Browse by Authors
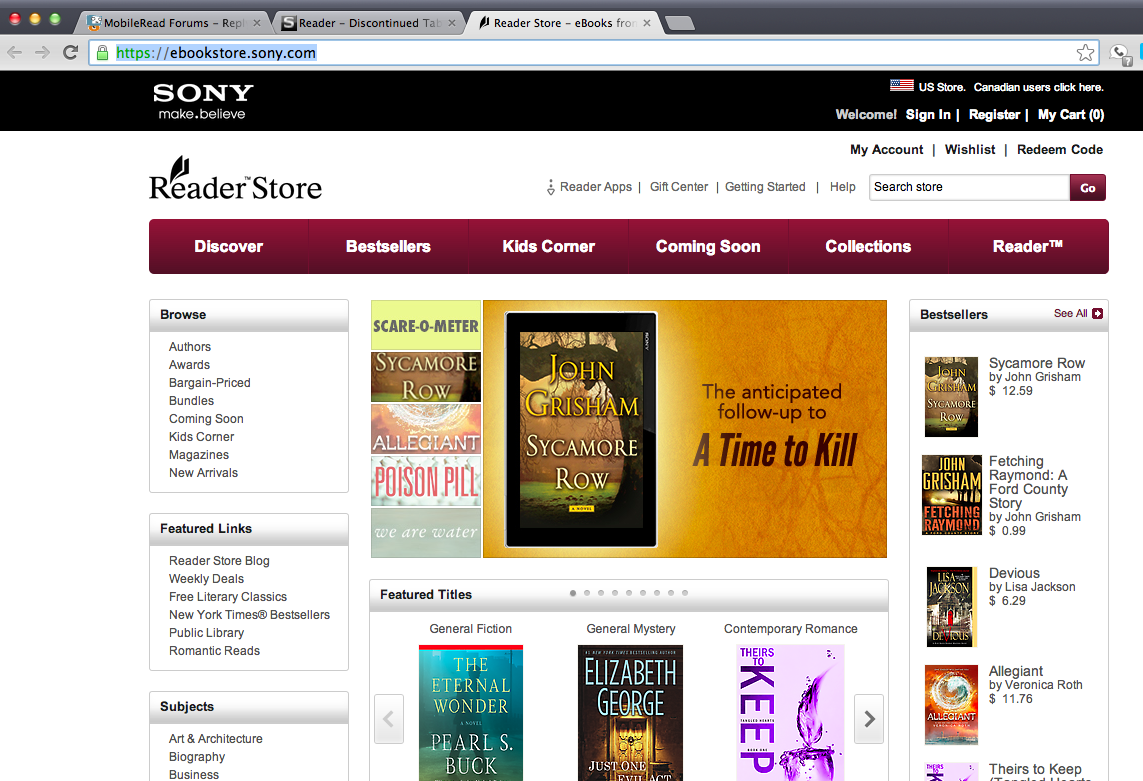The height and width of the screenshot is (781, 1143). click(x=190, y=347)
